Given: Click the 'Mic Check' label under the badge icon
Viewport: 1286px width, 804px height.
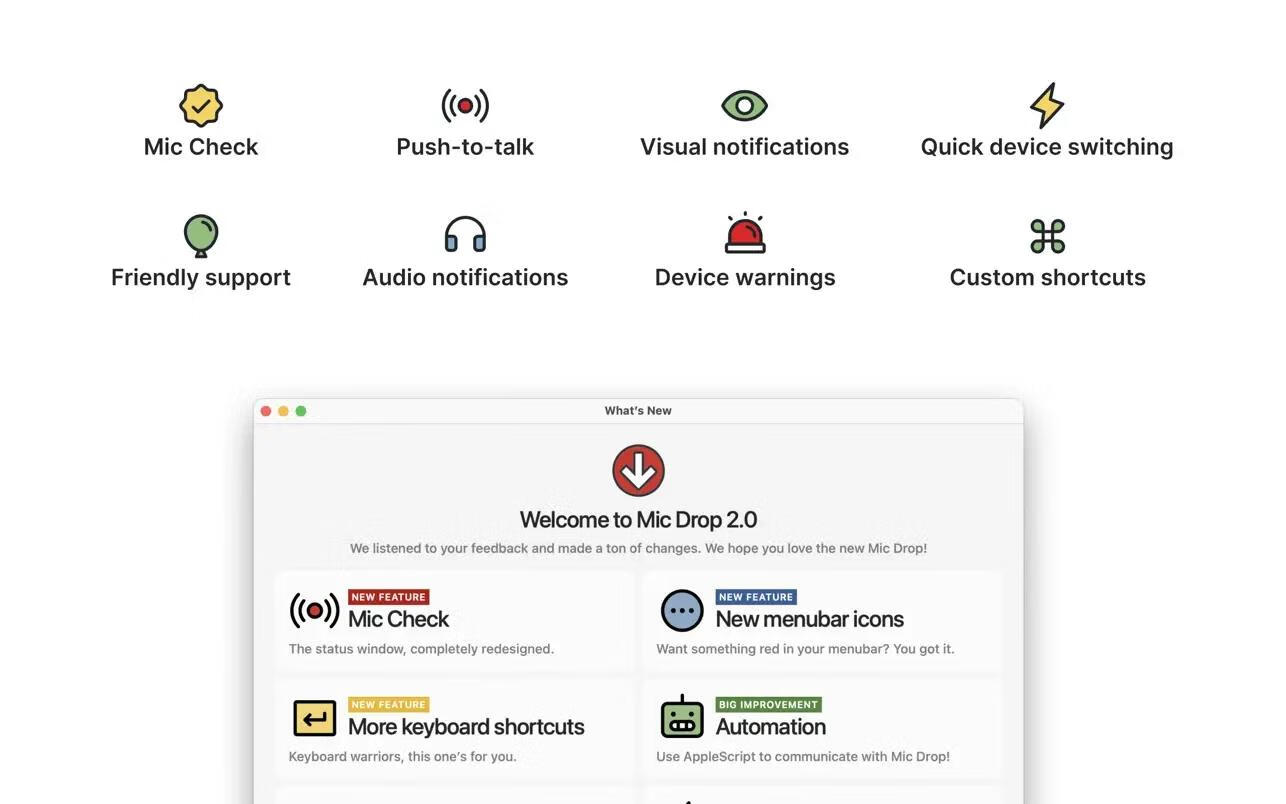Looking at the screenshot, I should point(201,147).
